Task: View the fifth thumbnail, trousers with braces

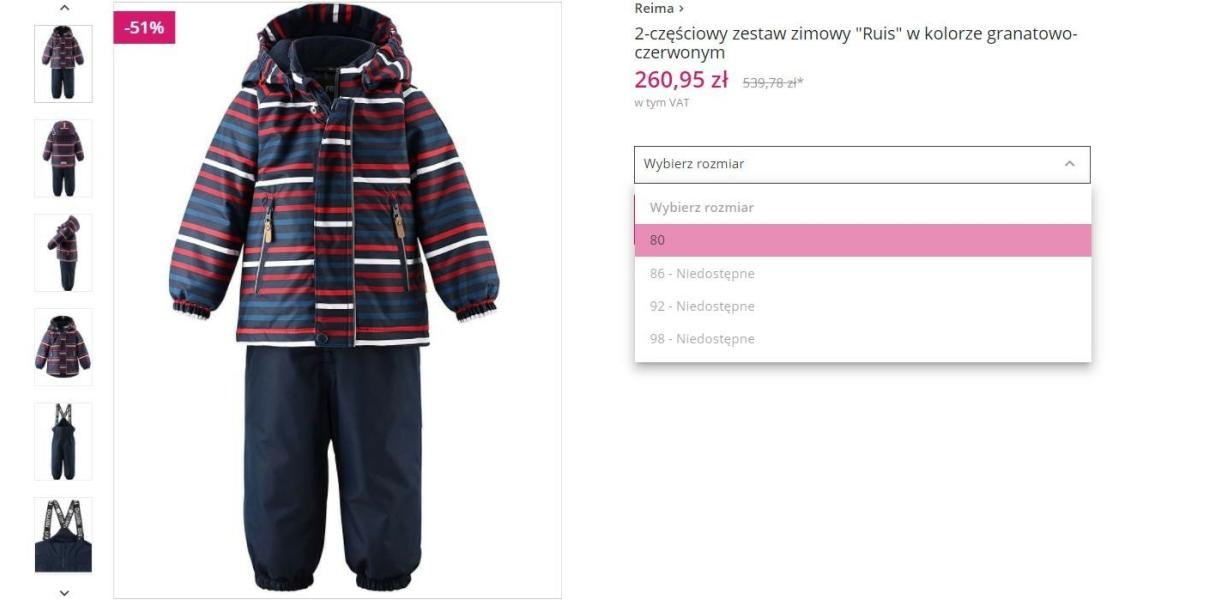Action: click(x=63, y=442)
